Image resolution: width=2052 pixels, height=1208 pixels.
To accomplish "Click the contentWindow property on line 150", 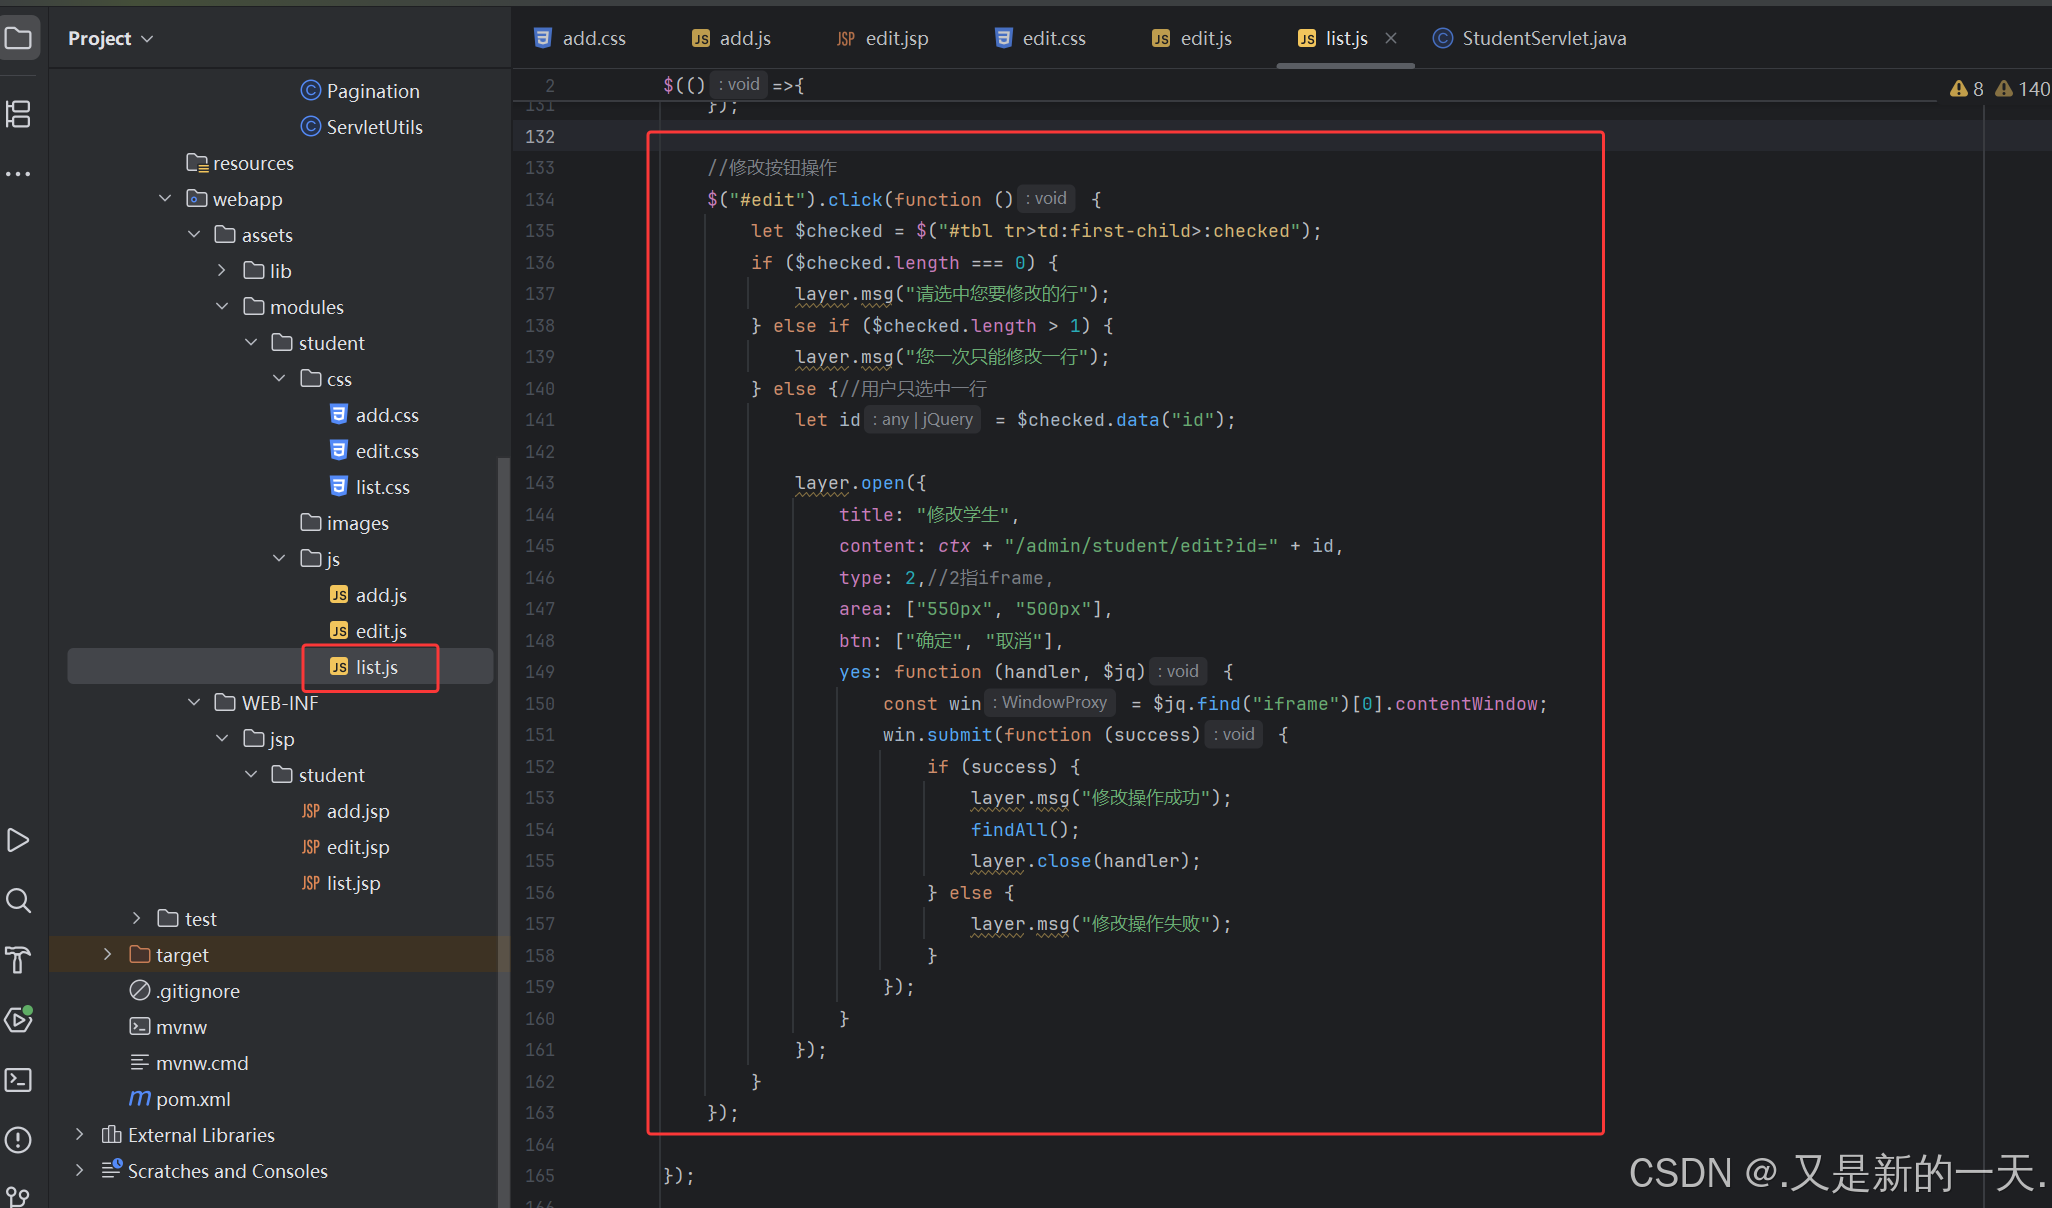I will [x=1466, y=703].
